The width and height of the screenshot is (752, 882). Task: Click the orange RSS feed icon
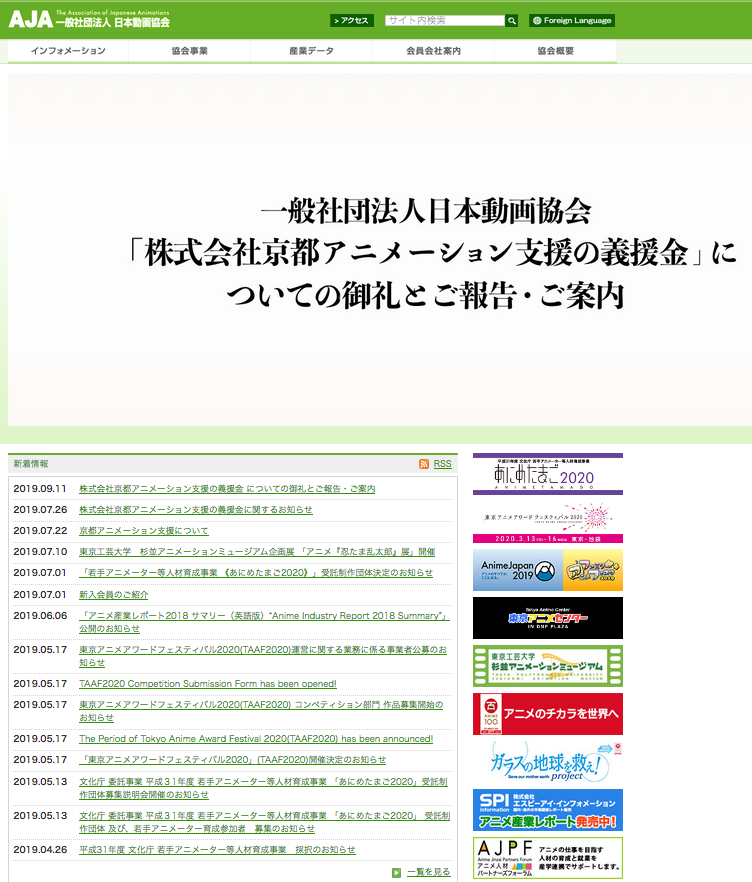pyautogui.click(x=424, y=464)
